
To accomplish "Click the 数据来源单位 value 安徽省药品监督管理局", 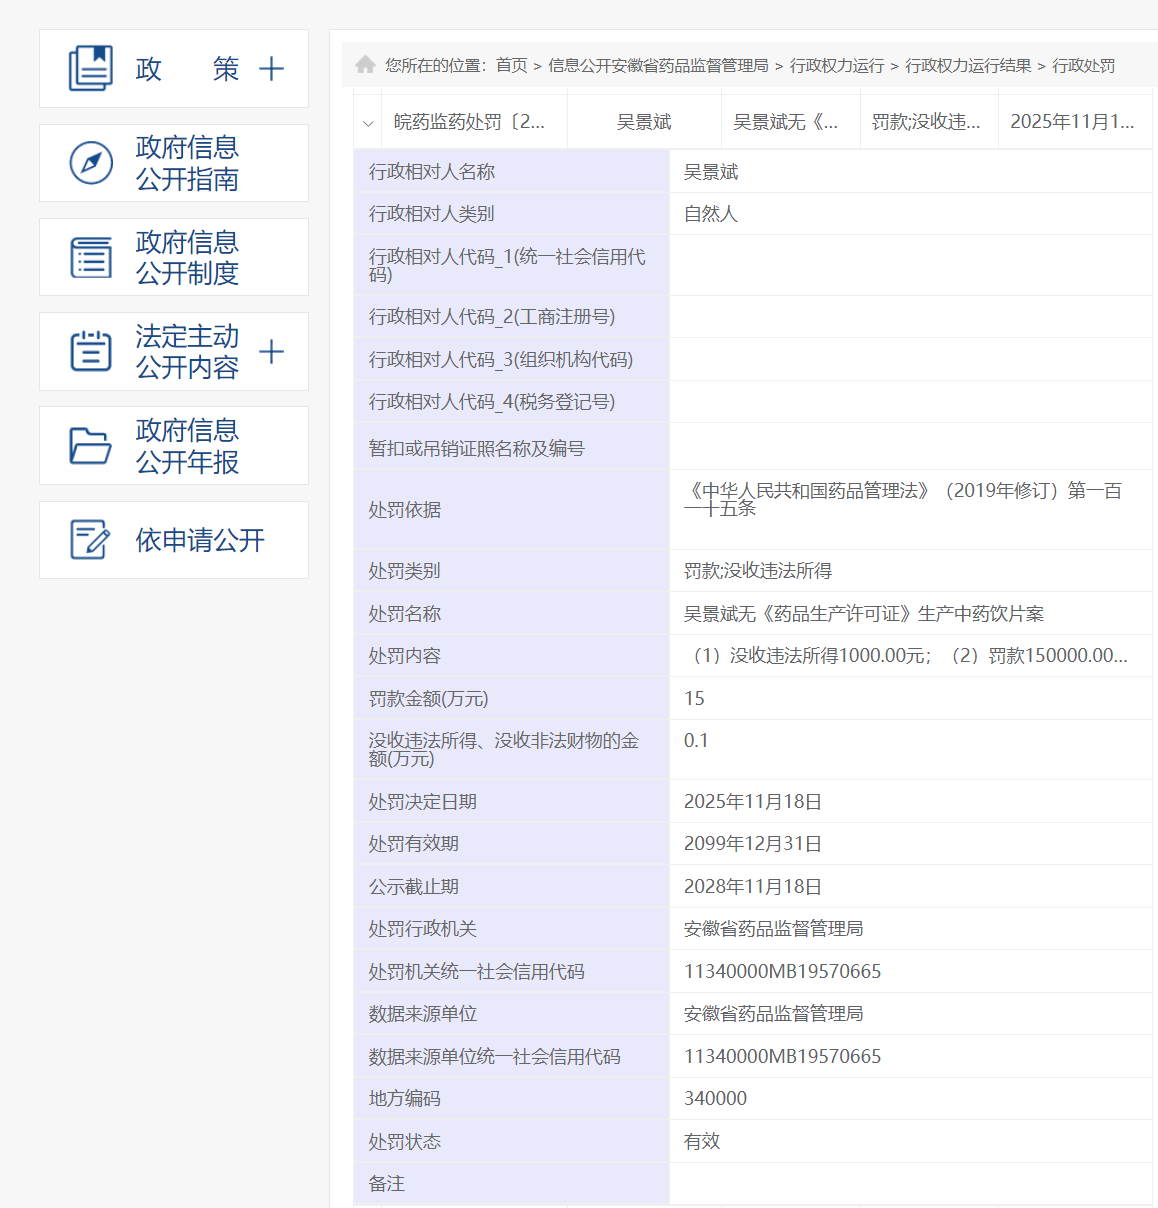I will 774,1014.
